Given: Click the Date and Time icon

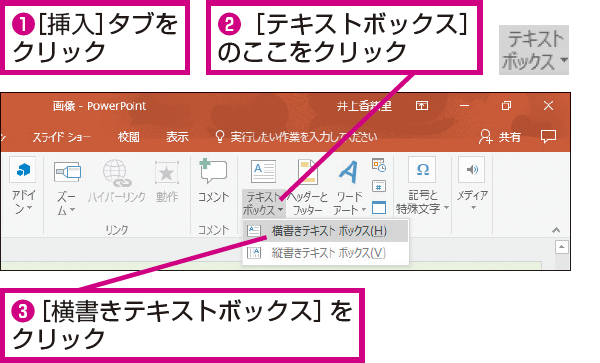Looking at the screenshot, I should click(x=379, y=165).
